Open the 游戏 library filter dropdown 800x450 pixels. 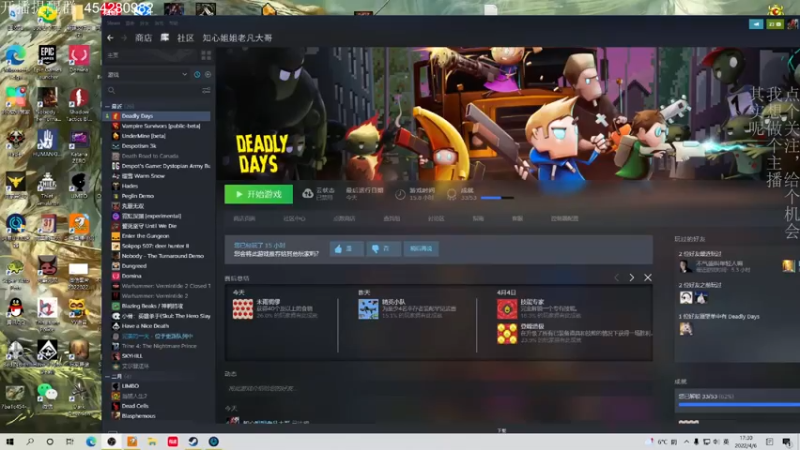point(147,74)
